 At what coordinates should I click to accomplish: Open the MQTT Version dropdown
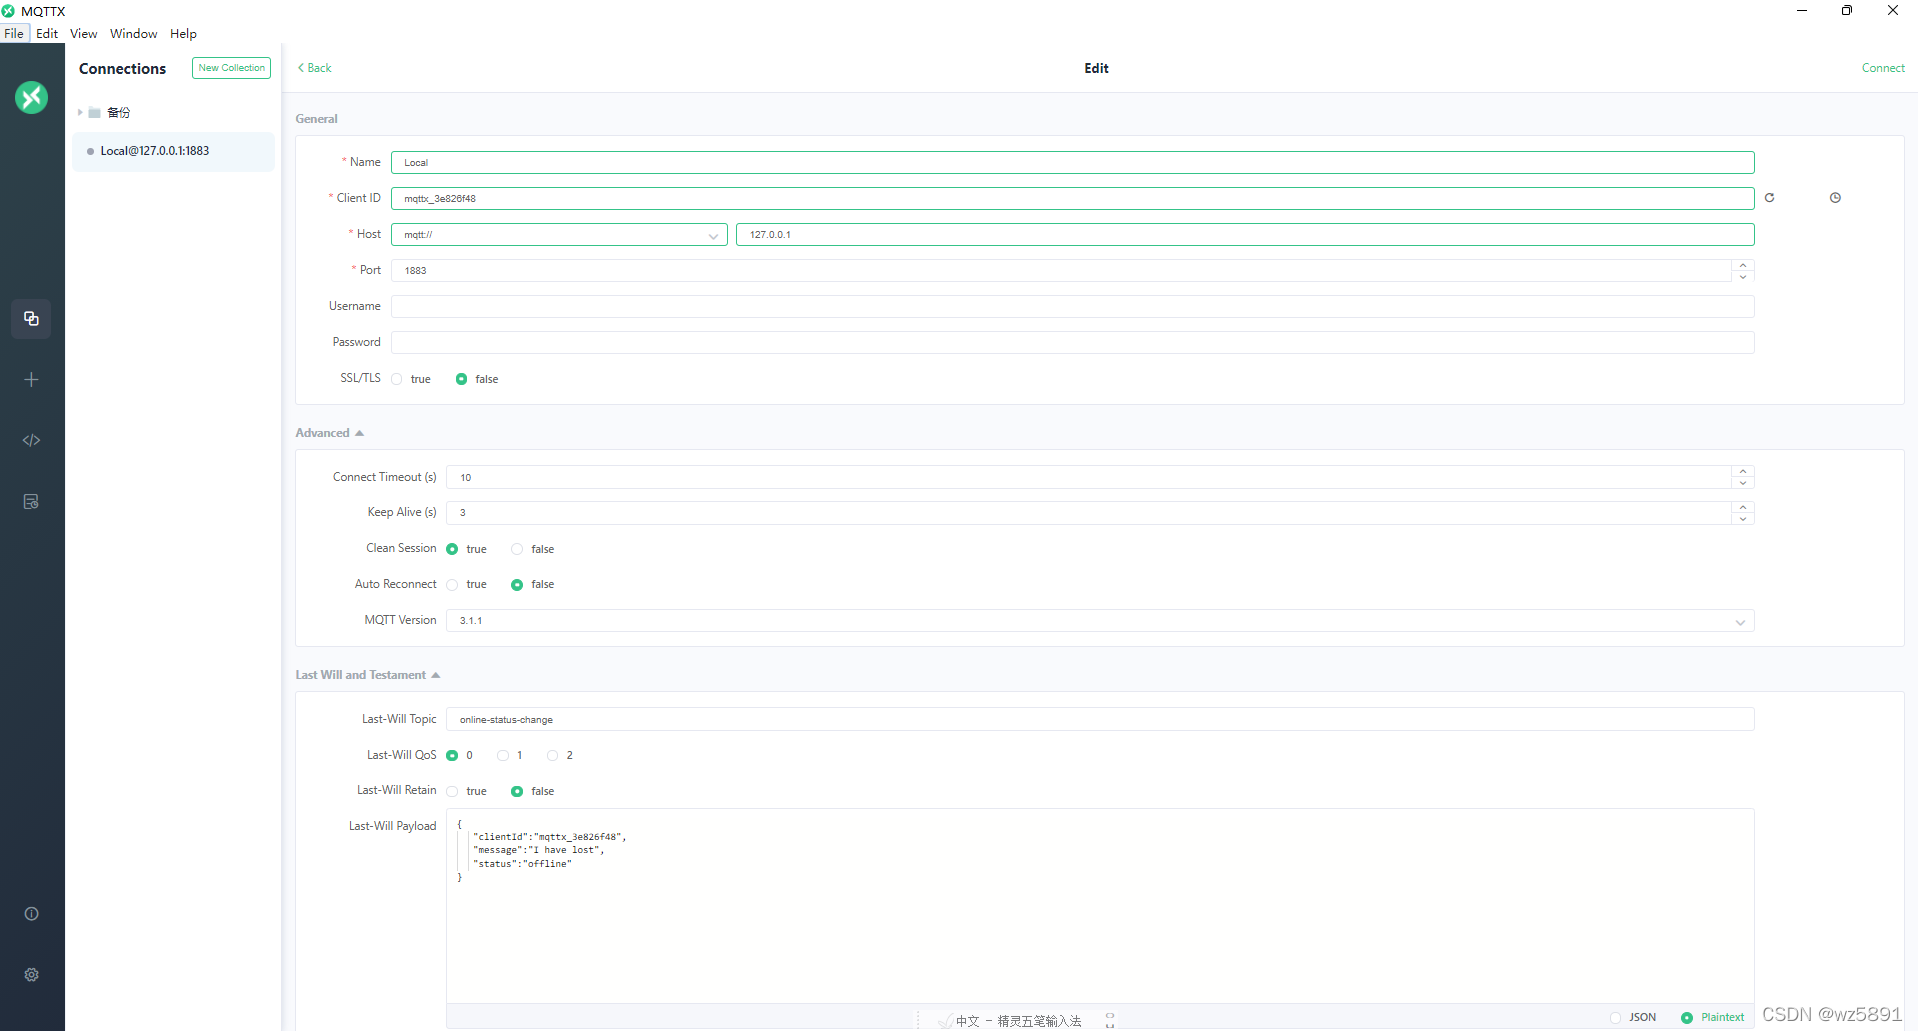click(x=1100, y=621)
